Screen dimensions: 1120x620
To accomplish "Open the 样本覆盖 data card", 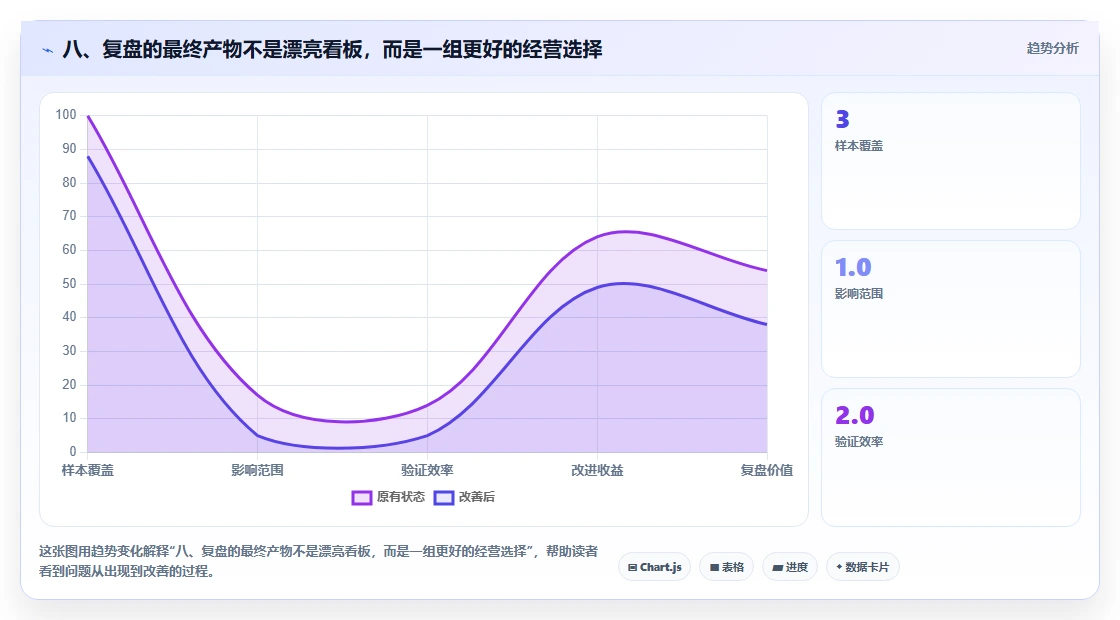I will click(951, 161).
